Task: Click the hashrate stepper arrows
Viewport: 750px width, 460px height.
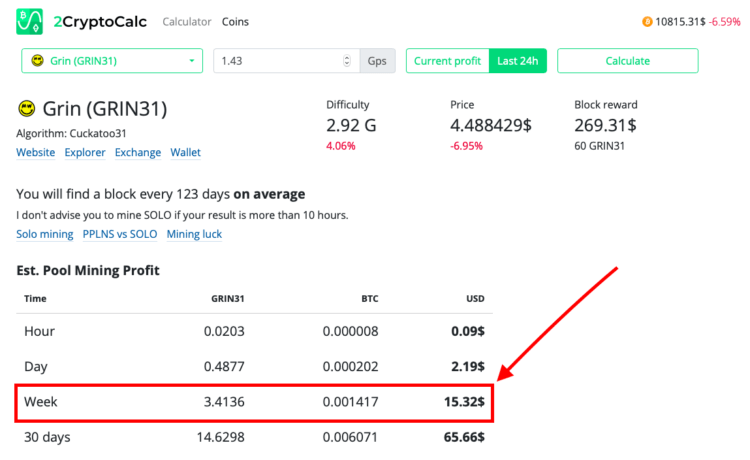Action: click(347, 61)
